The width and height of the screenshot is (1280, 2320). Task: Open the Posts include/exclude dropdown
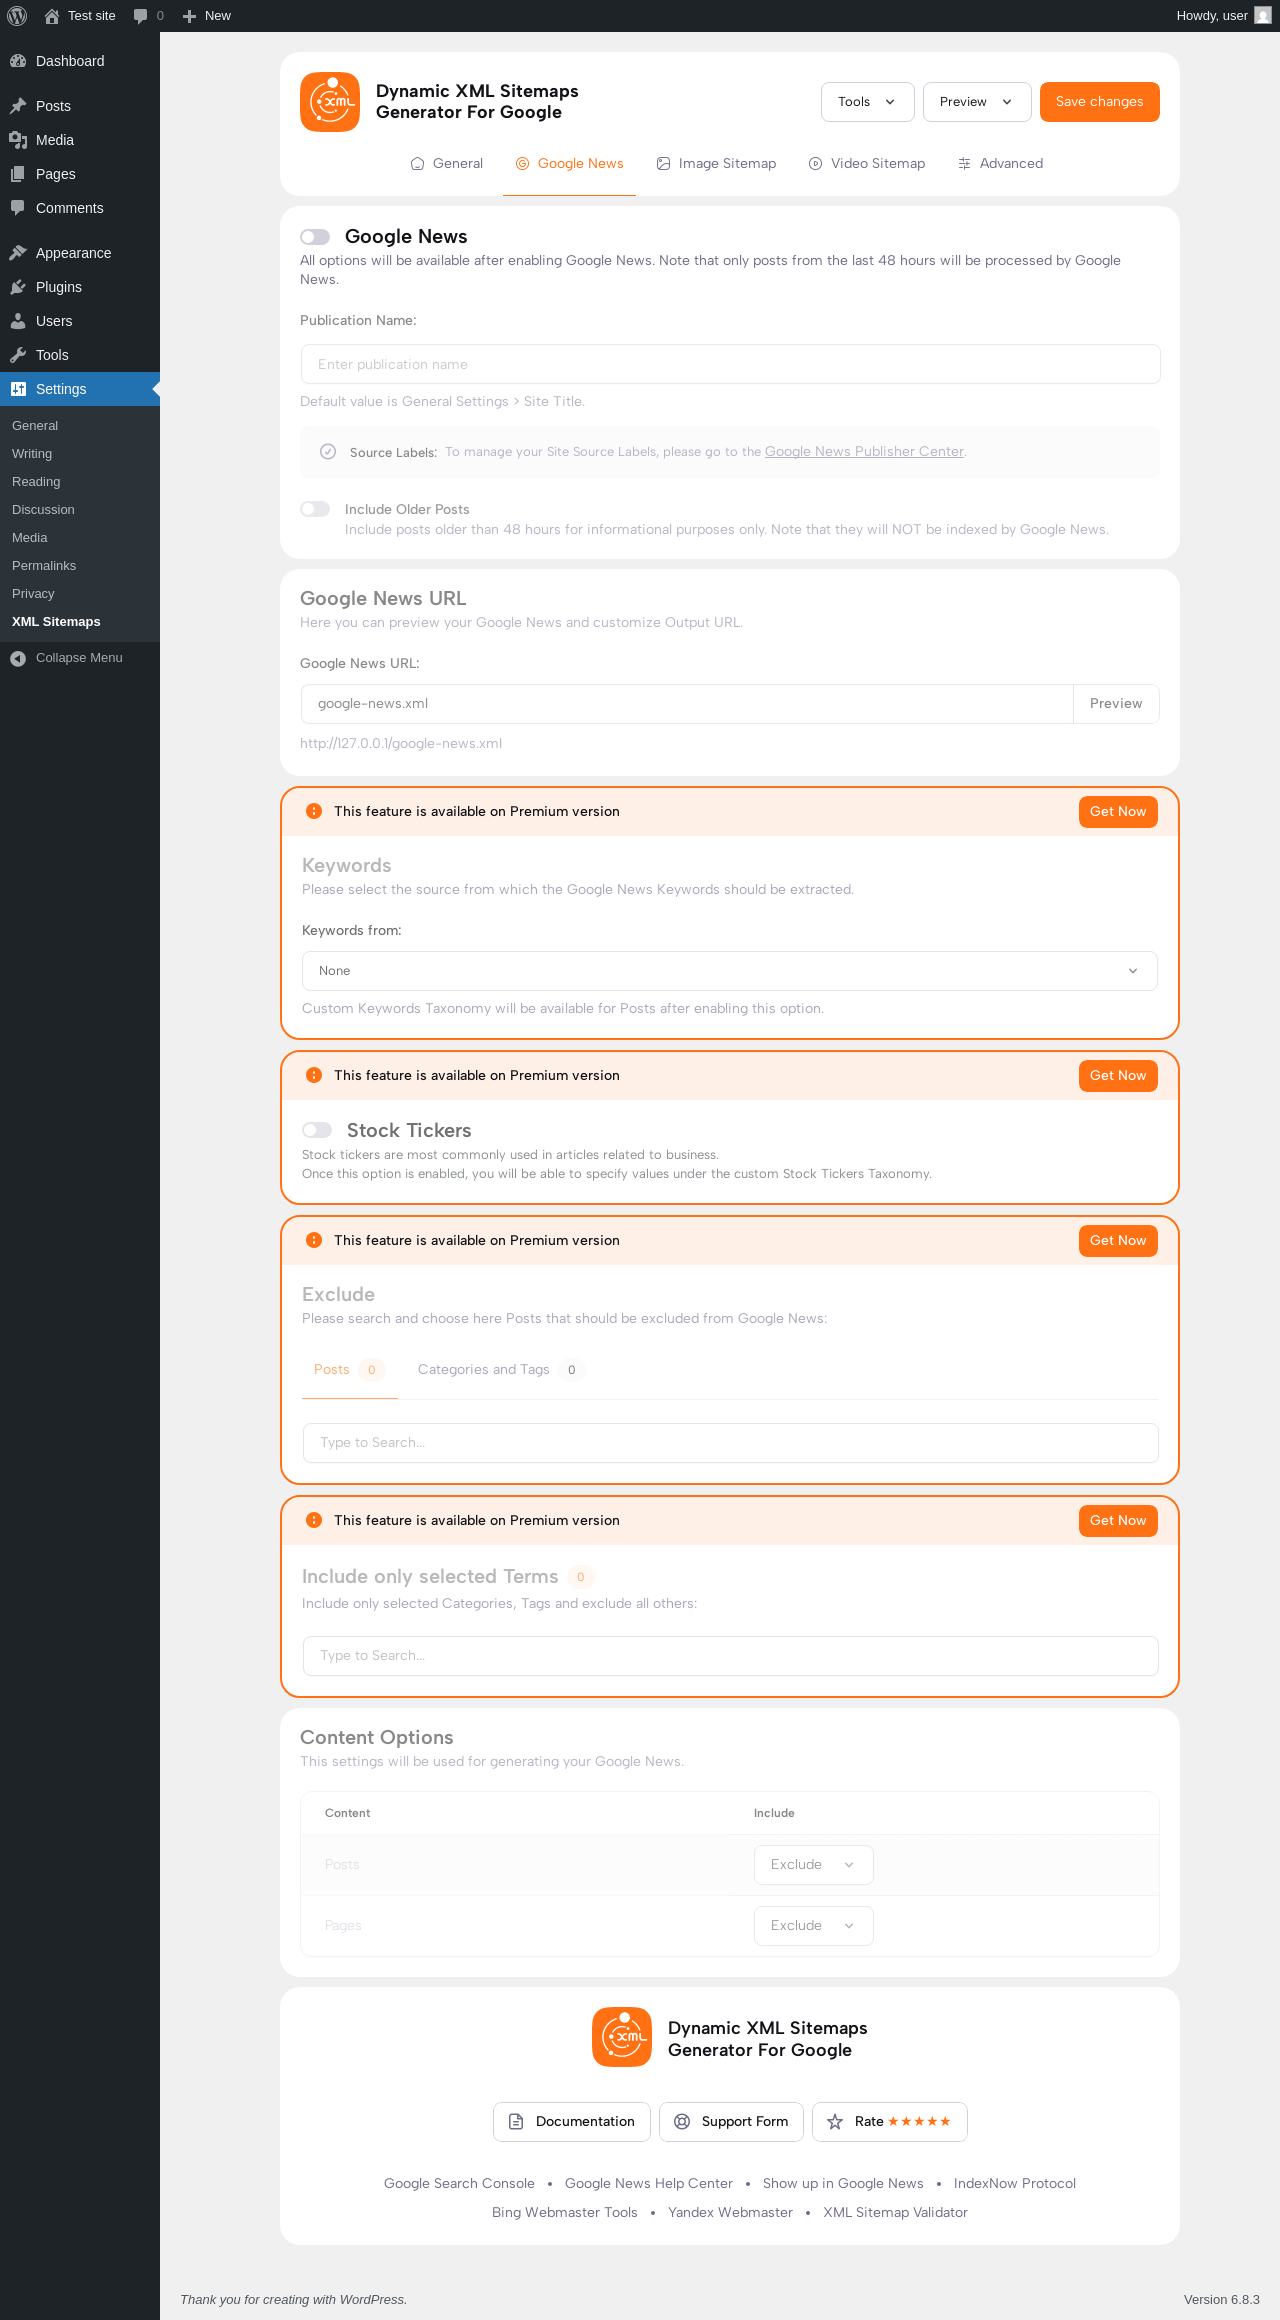(x=813, y=1865)
